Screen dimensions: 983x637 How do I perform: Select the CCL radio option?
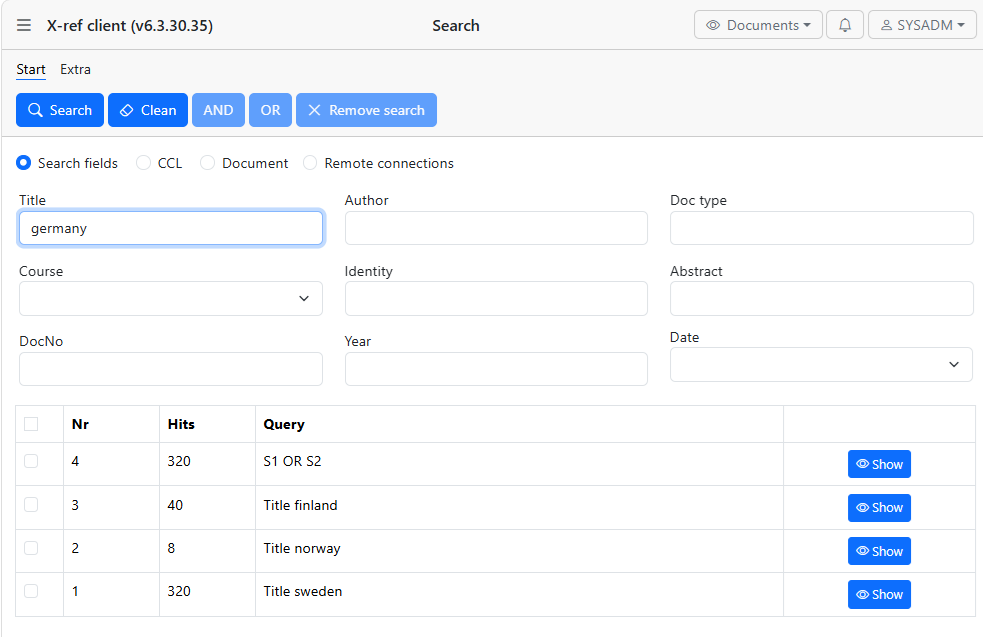click(143, 163)
